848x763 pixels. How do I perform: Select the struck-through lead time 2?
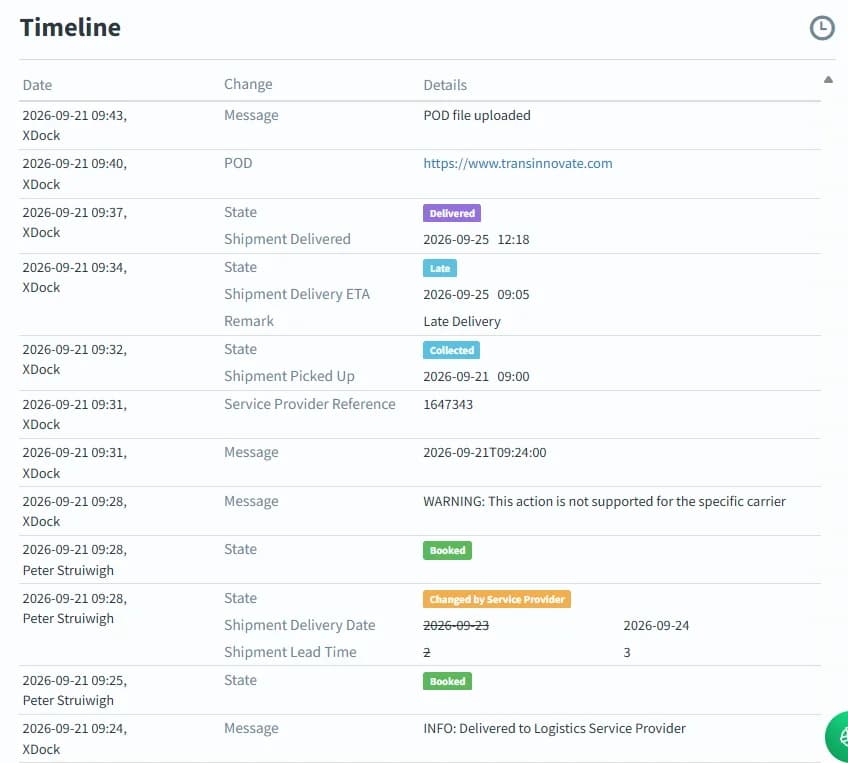click(x=427, y=653)
